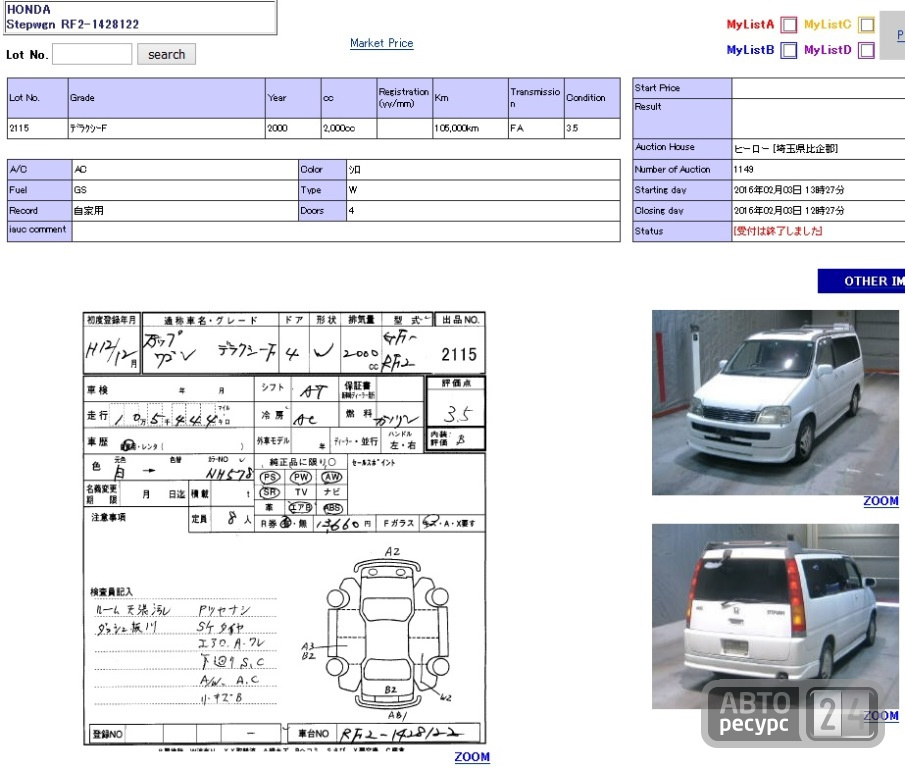The image size is (905, 768).
Task: Open the auction sheet image
Action: [285, 530]
